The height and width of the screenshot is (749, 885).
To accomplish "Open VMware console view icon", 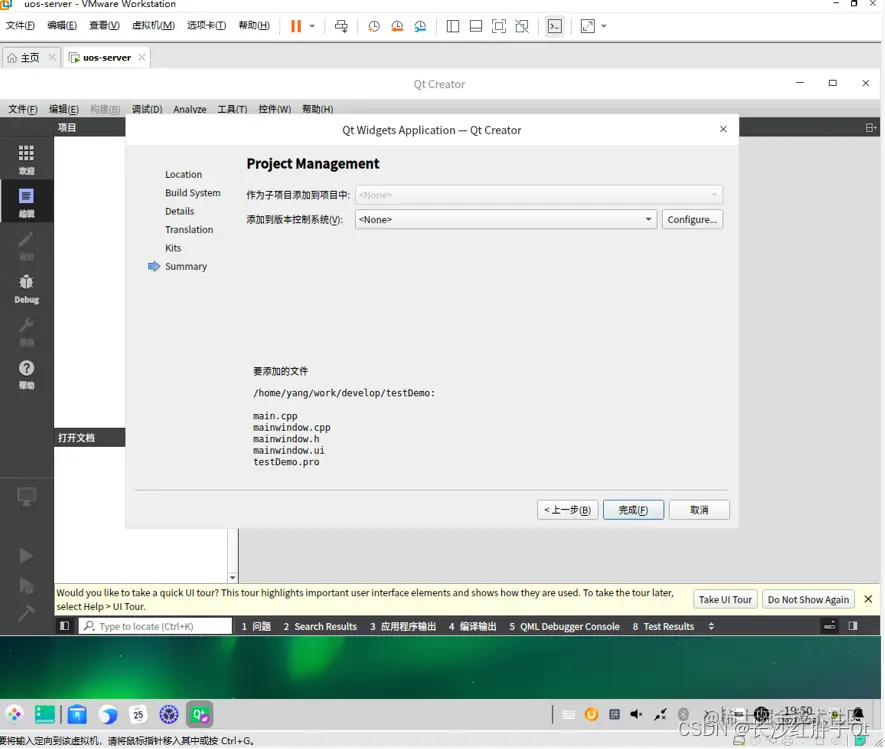I will coord(555,26).
